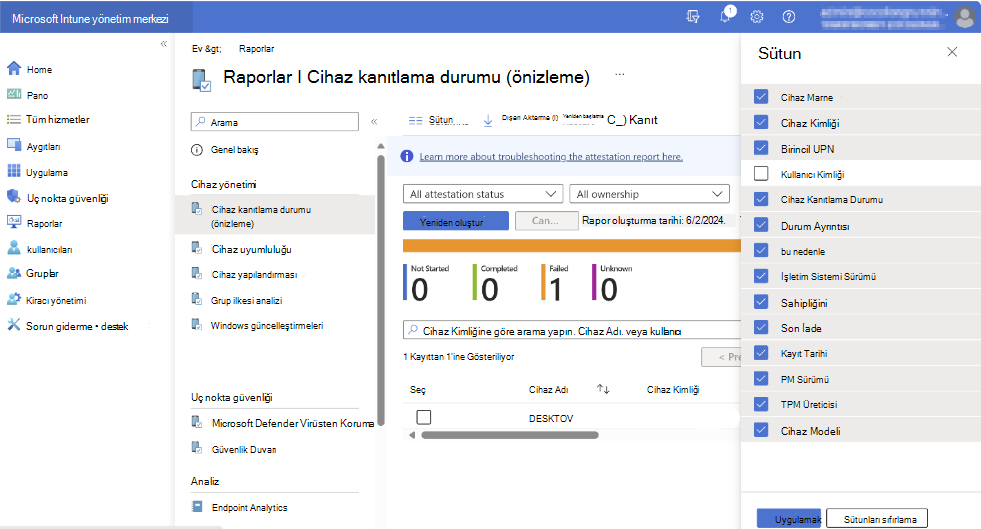Close the Sütun panel
This screenshot has width=981, height=529.
point(952,52)
